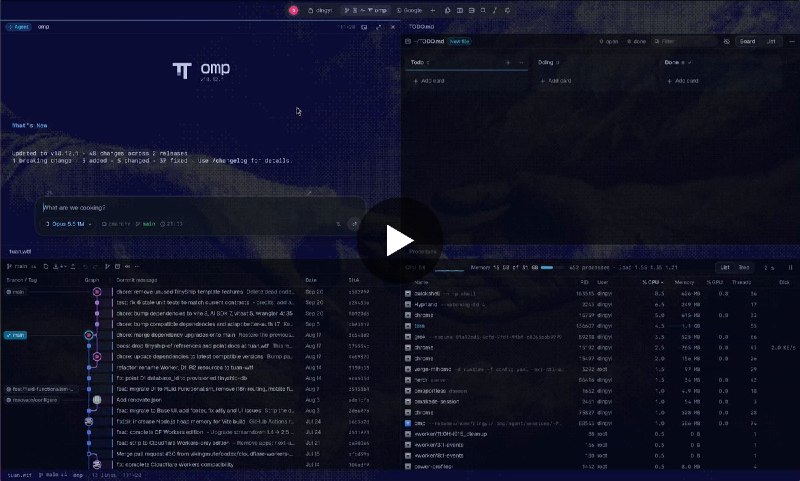800x481 pixels.
Task: Click the send button in prompt box
Action: 354,224
